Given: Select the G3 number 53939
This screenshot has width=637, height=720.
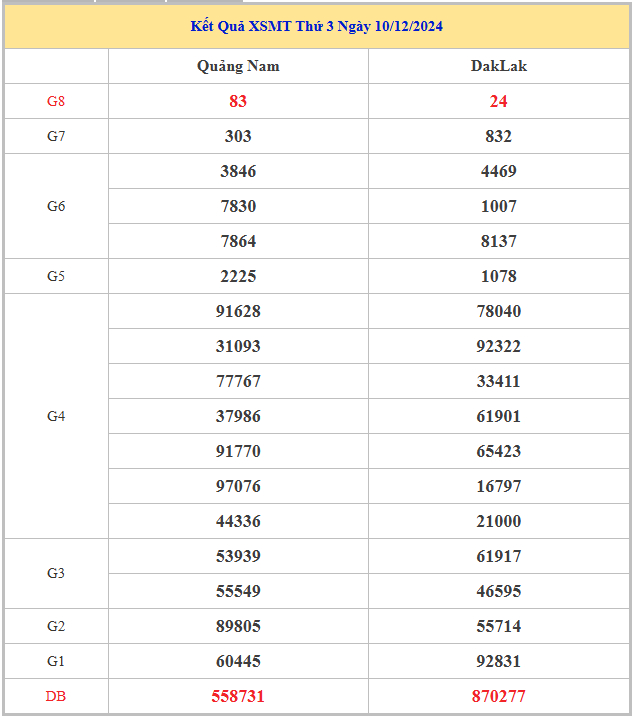Looking at the screenshot, I should coord(238,556).
